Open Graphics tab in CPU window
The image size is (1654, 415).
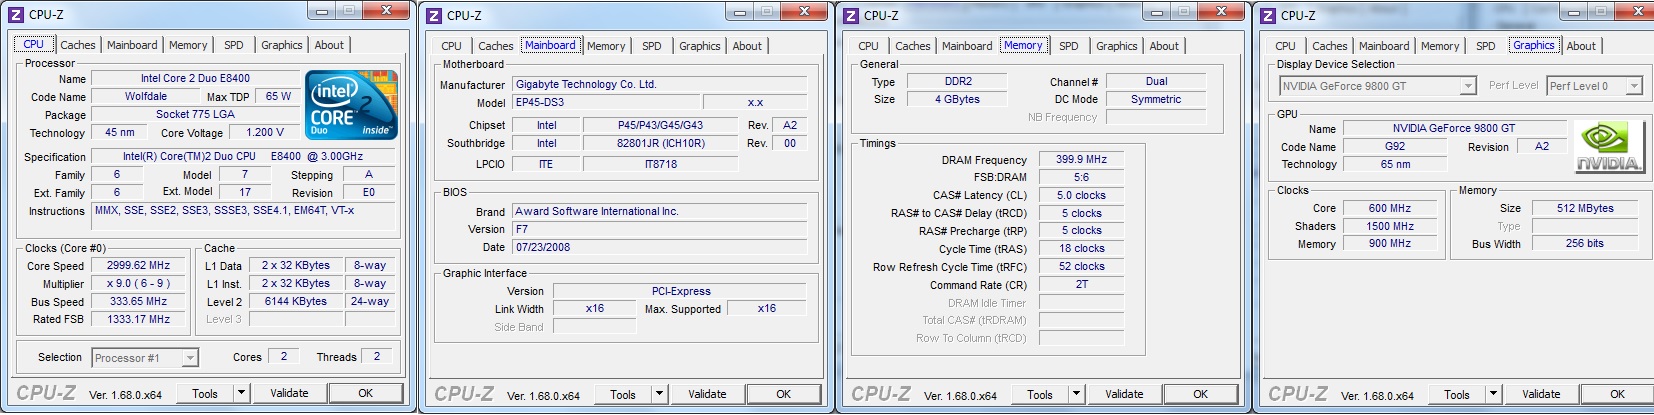click(282, 45)
